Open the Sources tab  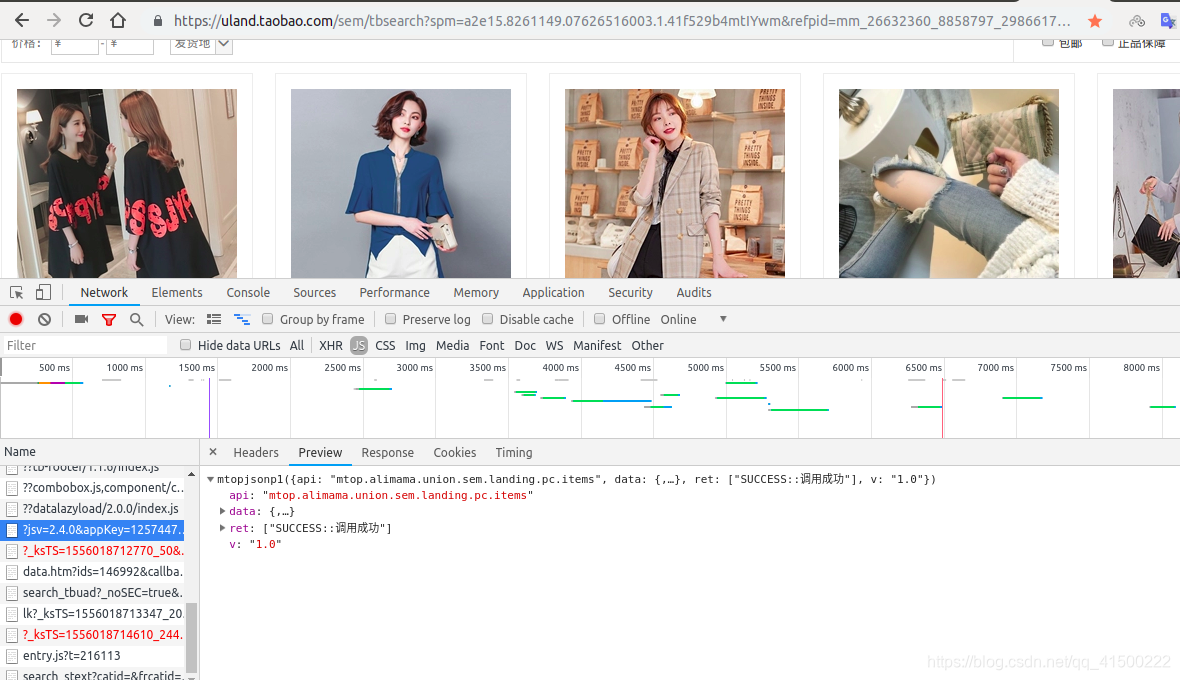click(x=315, y=293)
